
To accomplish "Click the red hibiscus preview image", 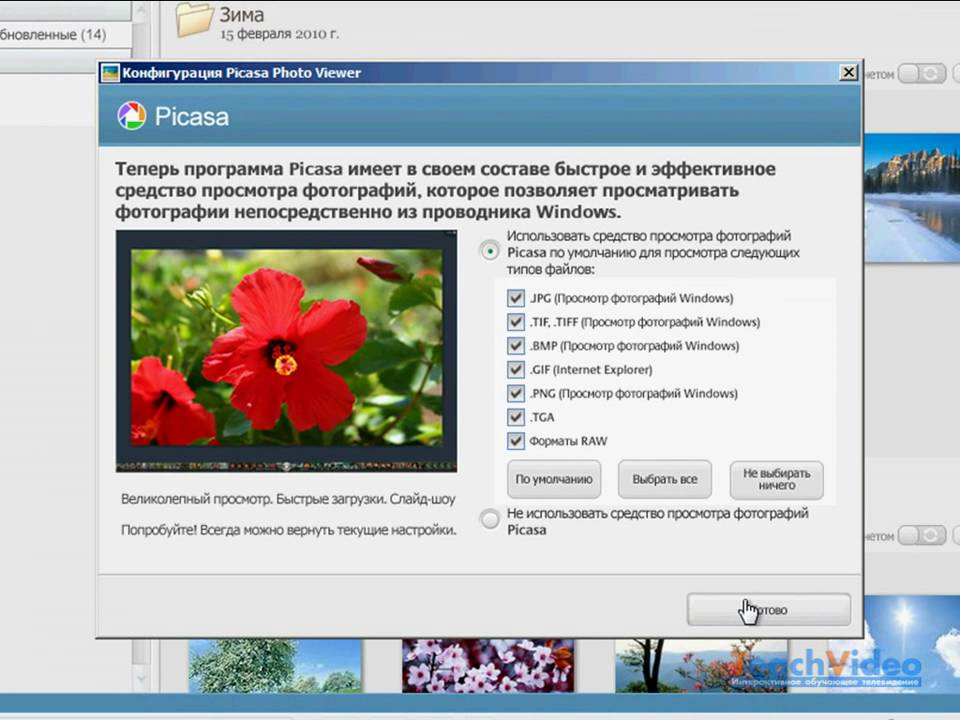I will 287,351.
